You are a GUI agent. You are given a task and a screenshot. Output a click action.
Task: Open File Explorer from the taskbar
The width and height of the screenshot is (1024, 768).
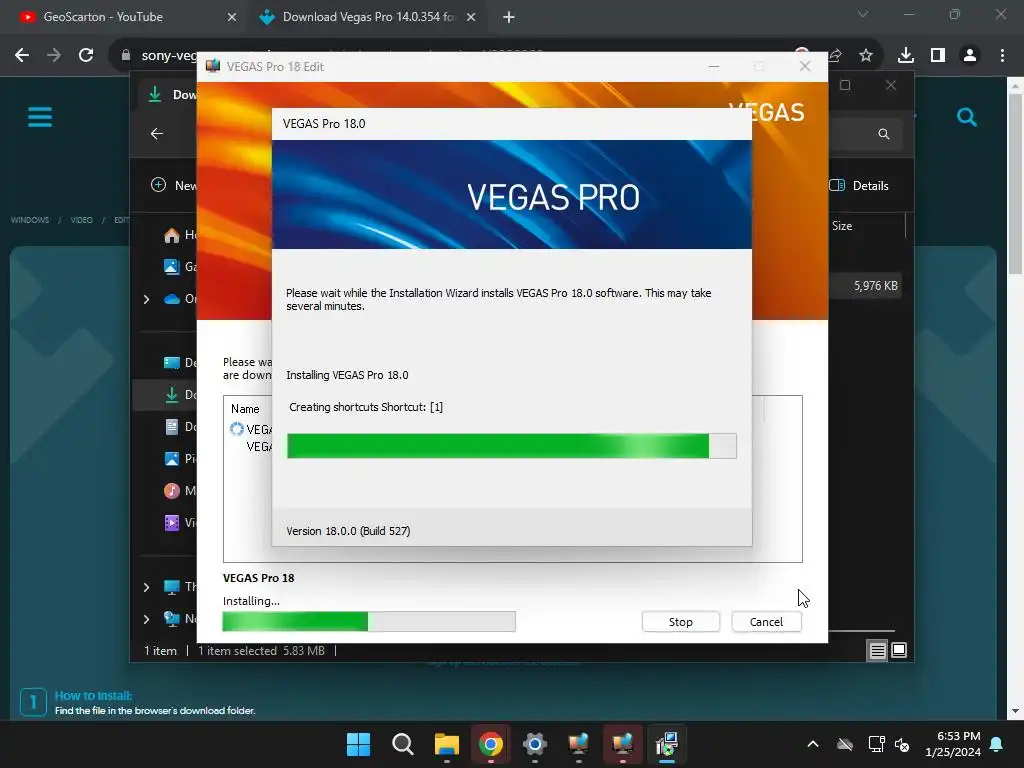pos(447,744)
